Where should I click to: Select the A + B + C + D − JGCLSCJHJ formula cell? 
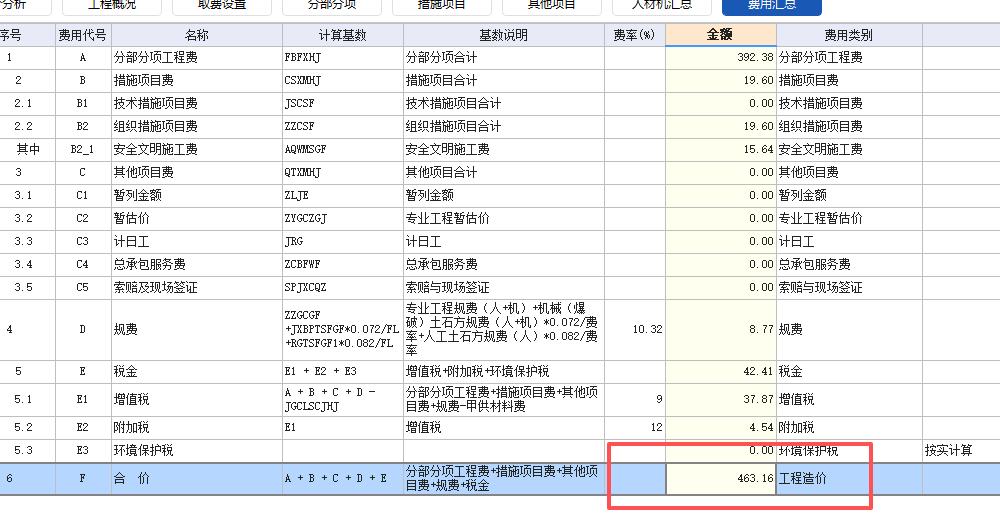342,399
